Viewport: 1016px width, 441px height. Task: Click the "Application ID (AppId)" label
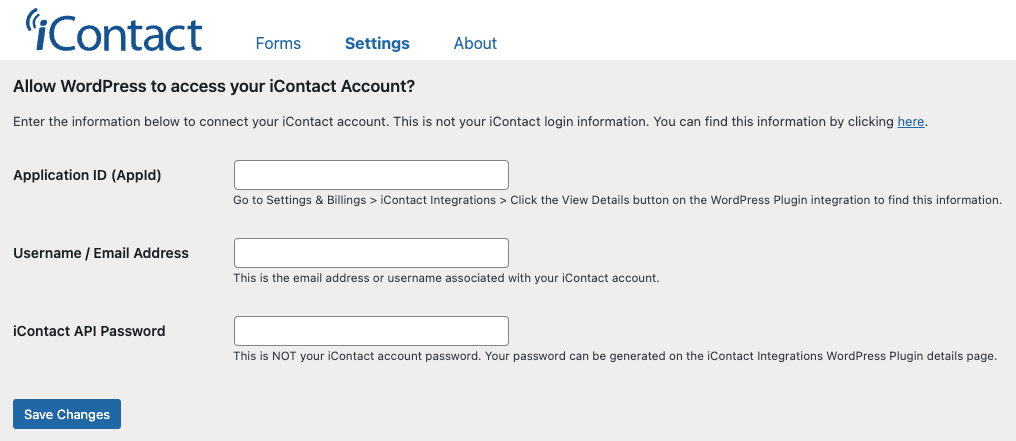click(x=87, y=175)
